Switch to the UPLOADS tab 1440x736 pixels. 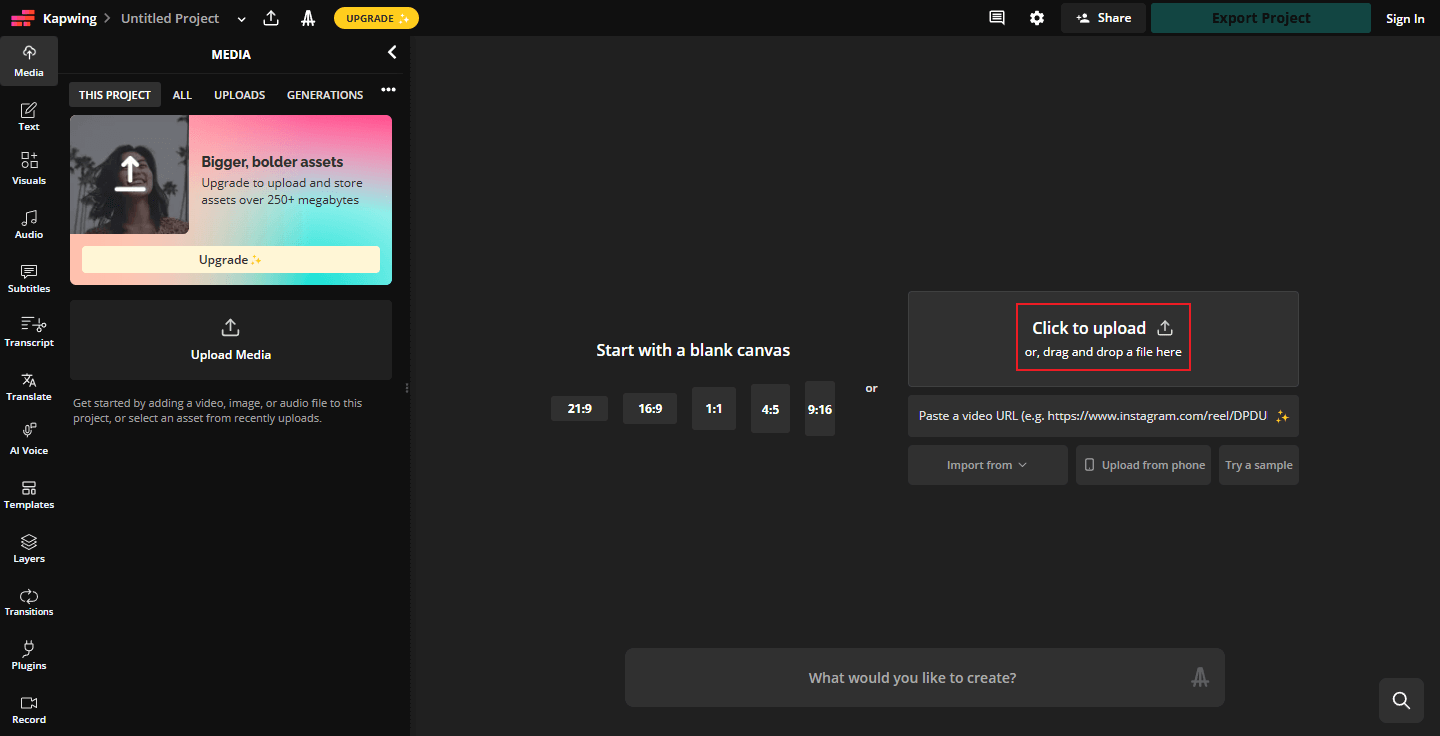click(239, 94)
